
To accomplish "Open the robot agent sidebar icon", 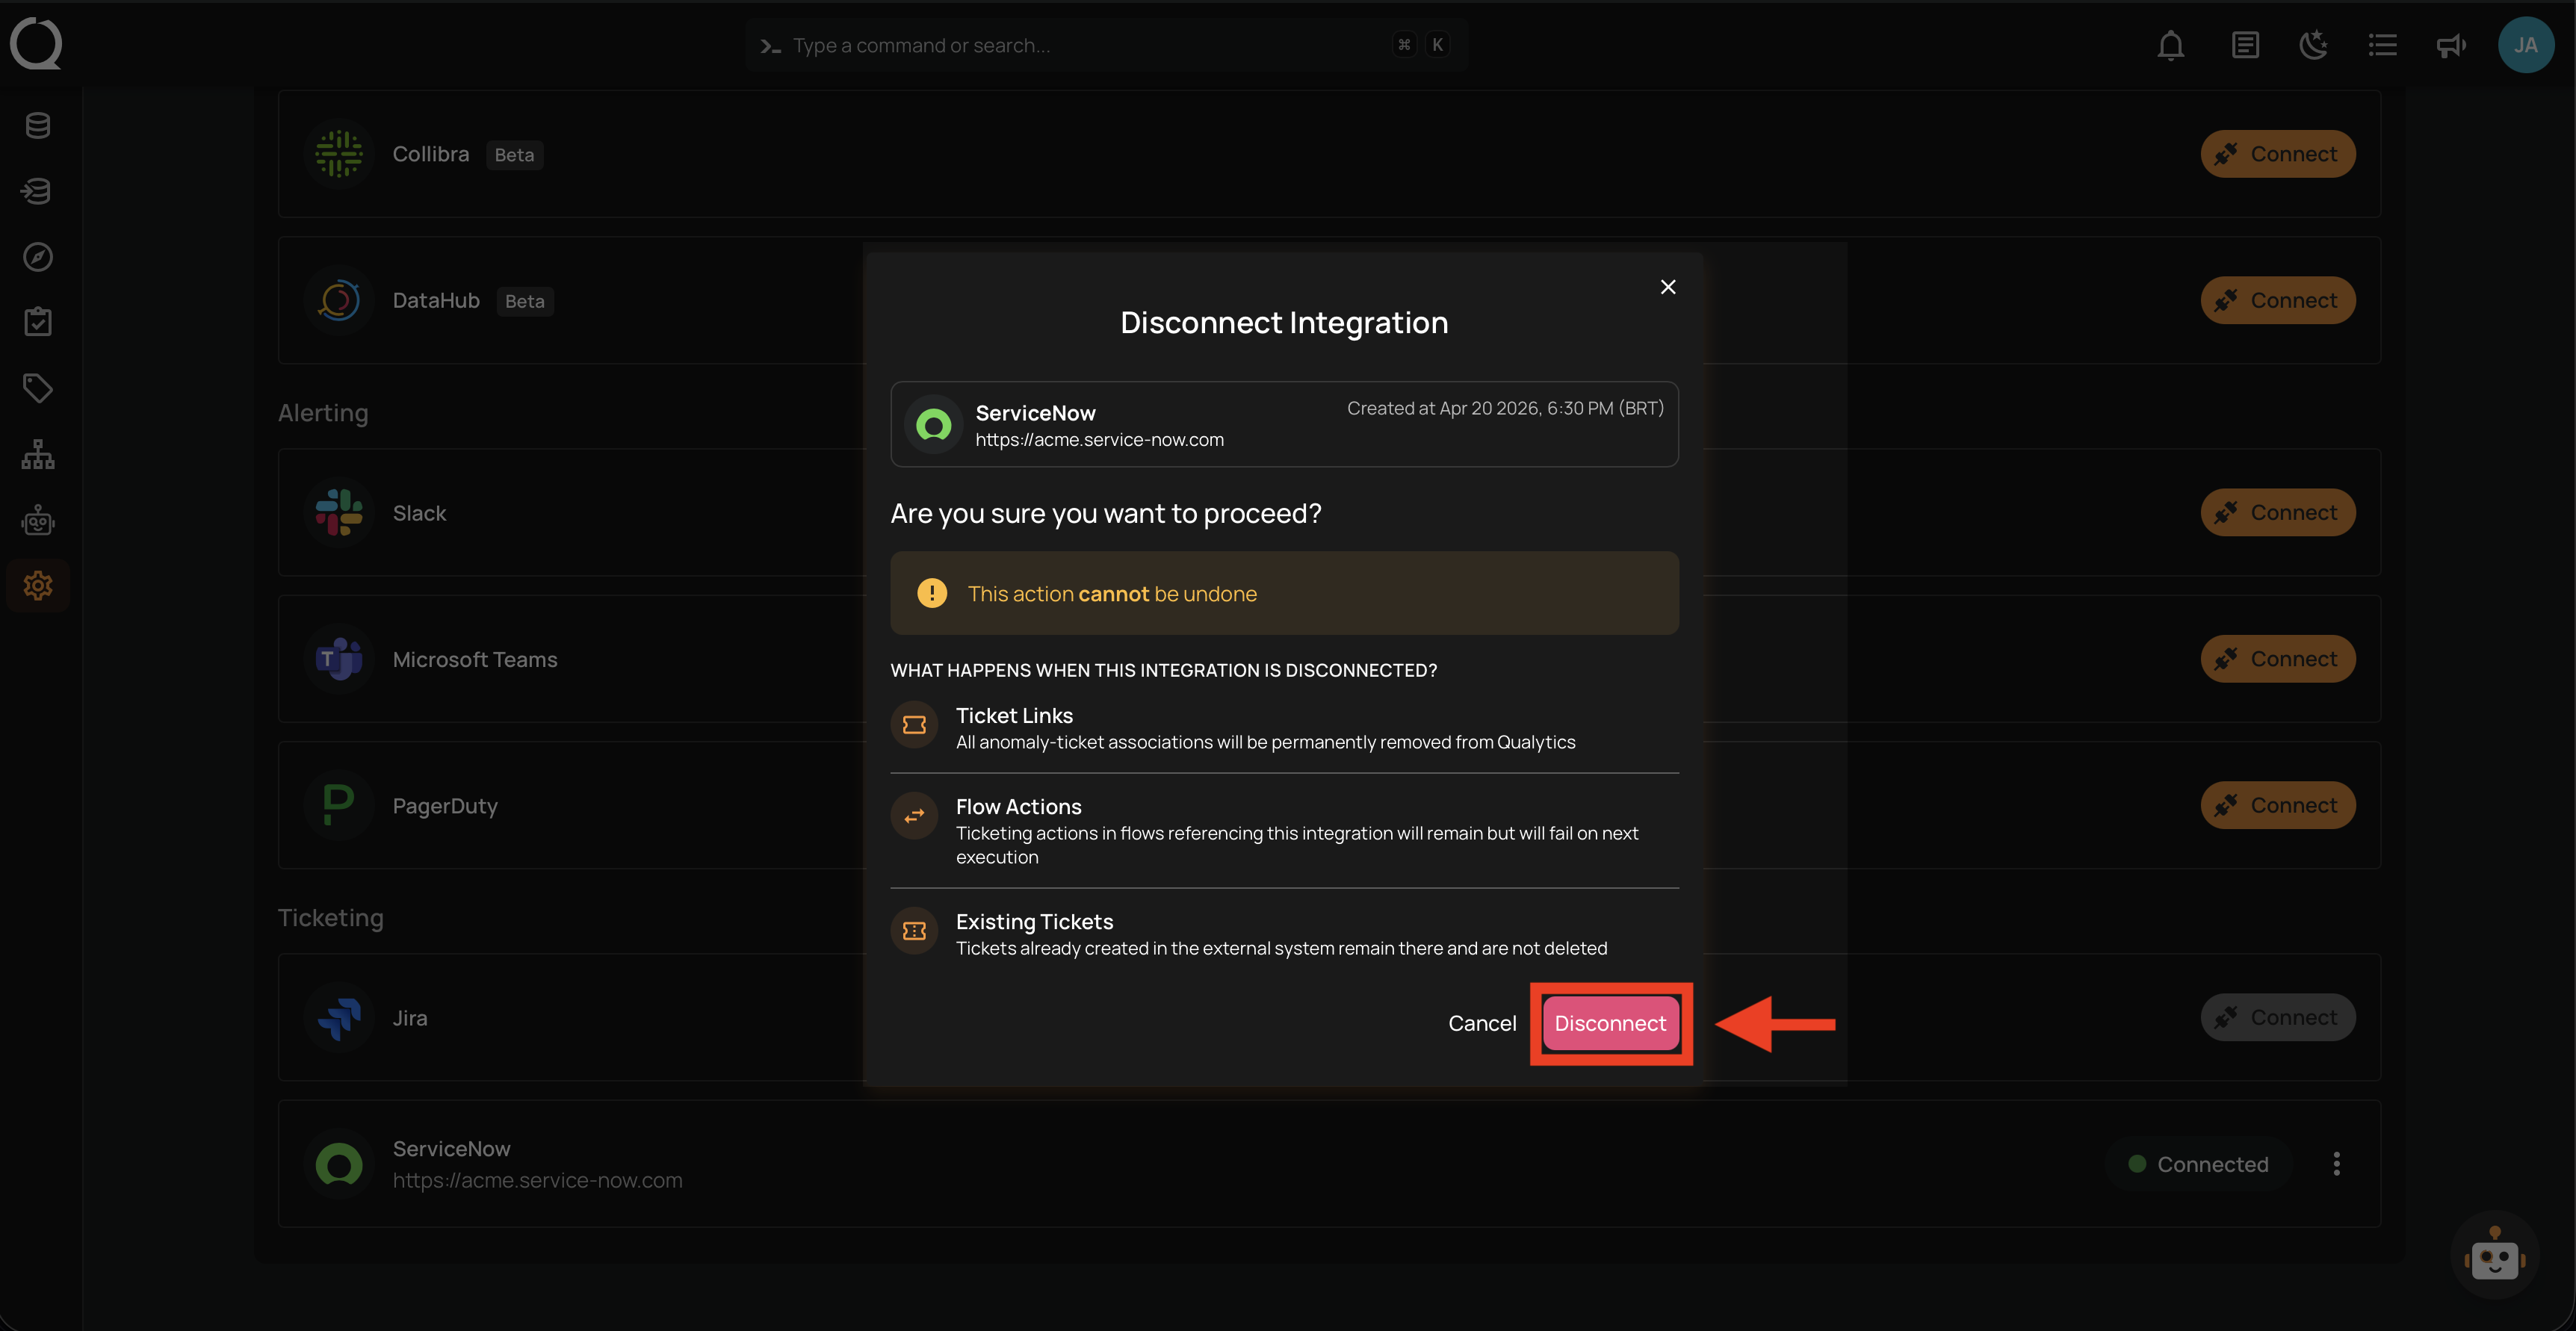I will (x=38, y=520).
